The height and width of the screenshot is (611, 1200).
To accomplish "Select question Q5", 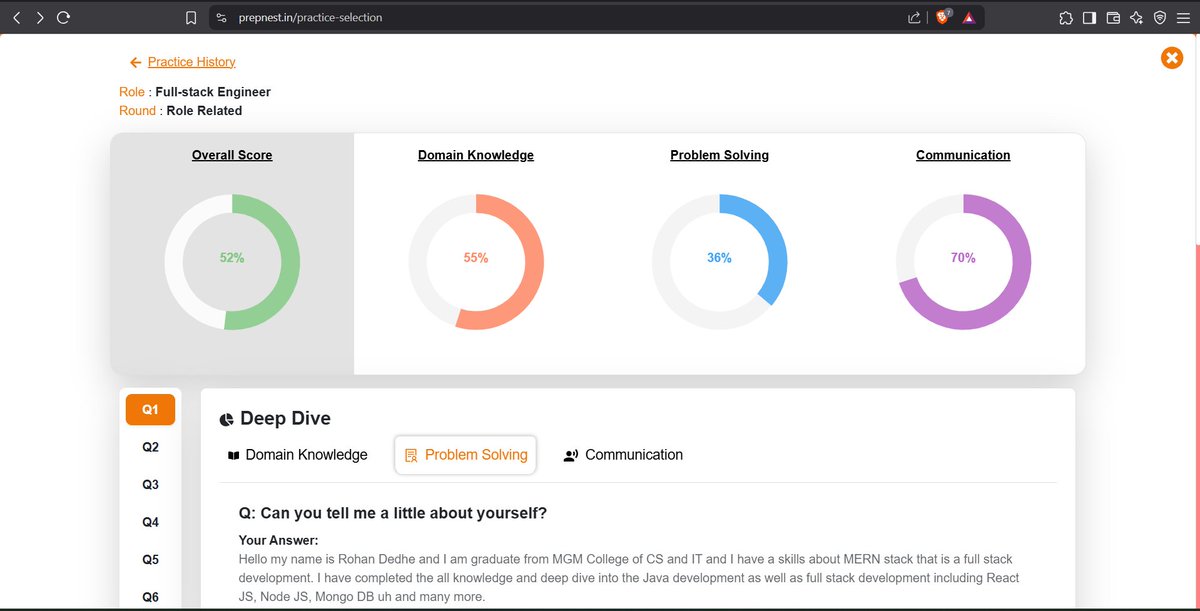I will click(150, 560).
